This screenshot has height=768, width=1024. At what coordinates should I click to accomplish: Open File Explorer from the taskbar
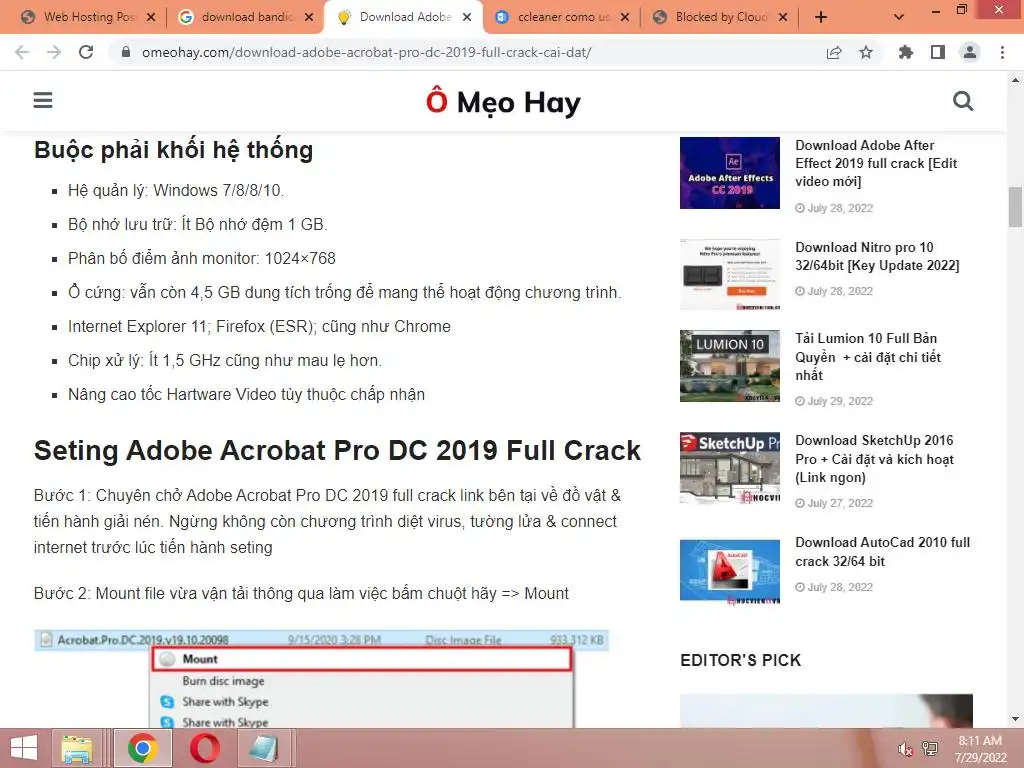pos(77,748)
